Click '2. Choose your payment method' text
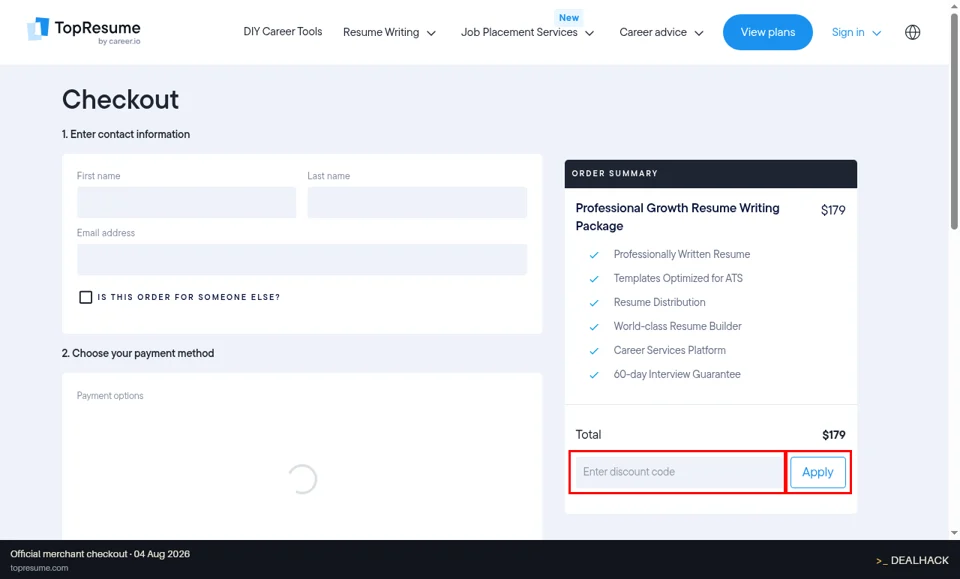The height and width of the screenshot is (579, 960). (x=138, y=353)
